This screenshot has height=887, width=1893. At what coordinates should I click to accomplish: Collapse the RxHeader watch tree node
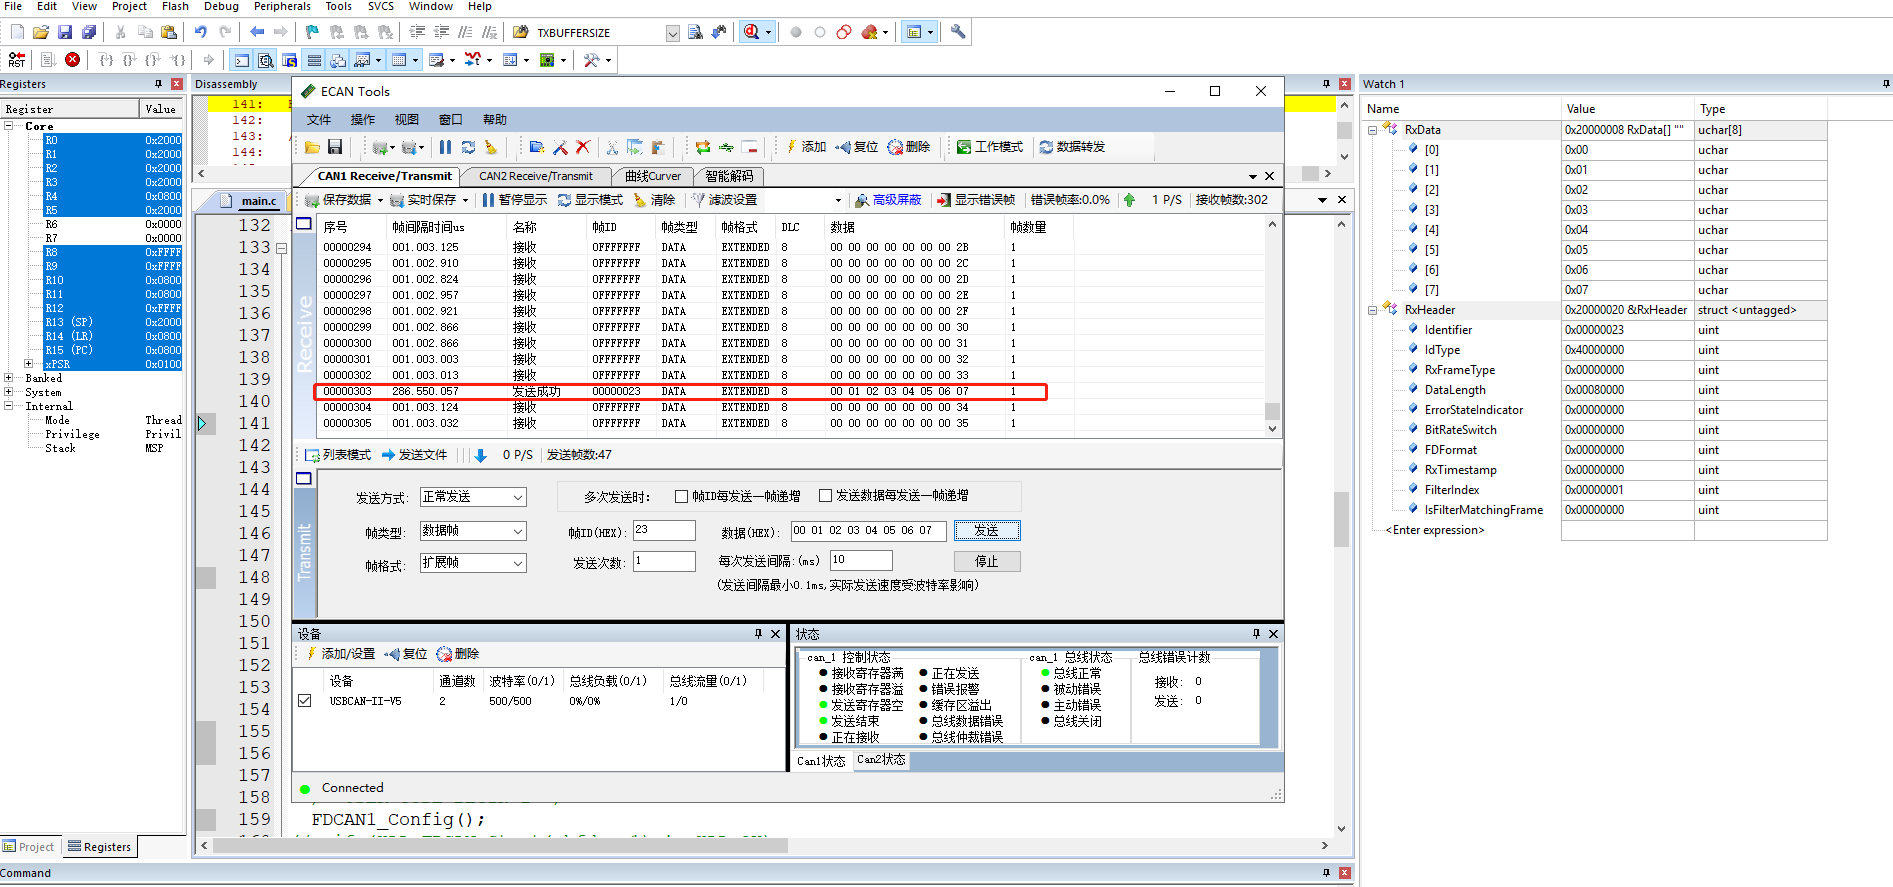1372,310
